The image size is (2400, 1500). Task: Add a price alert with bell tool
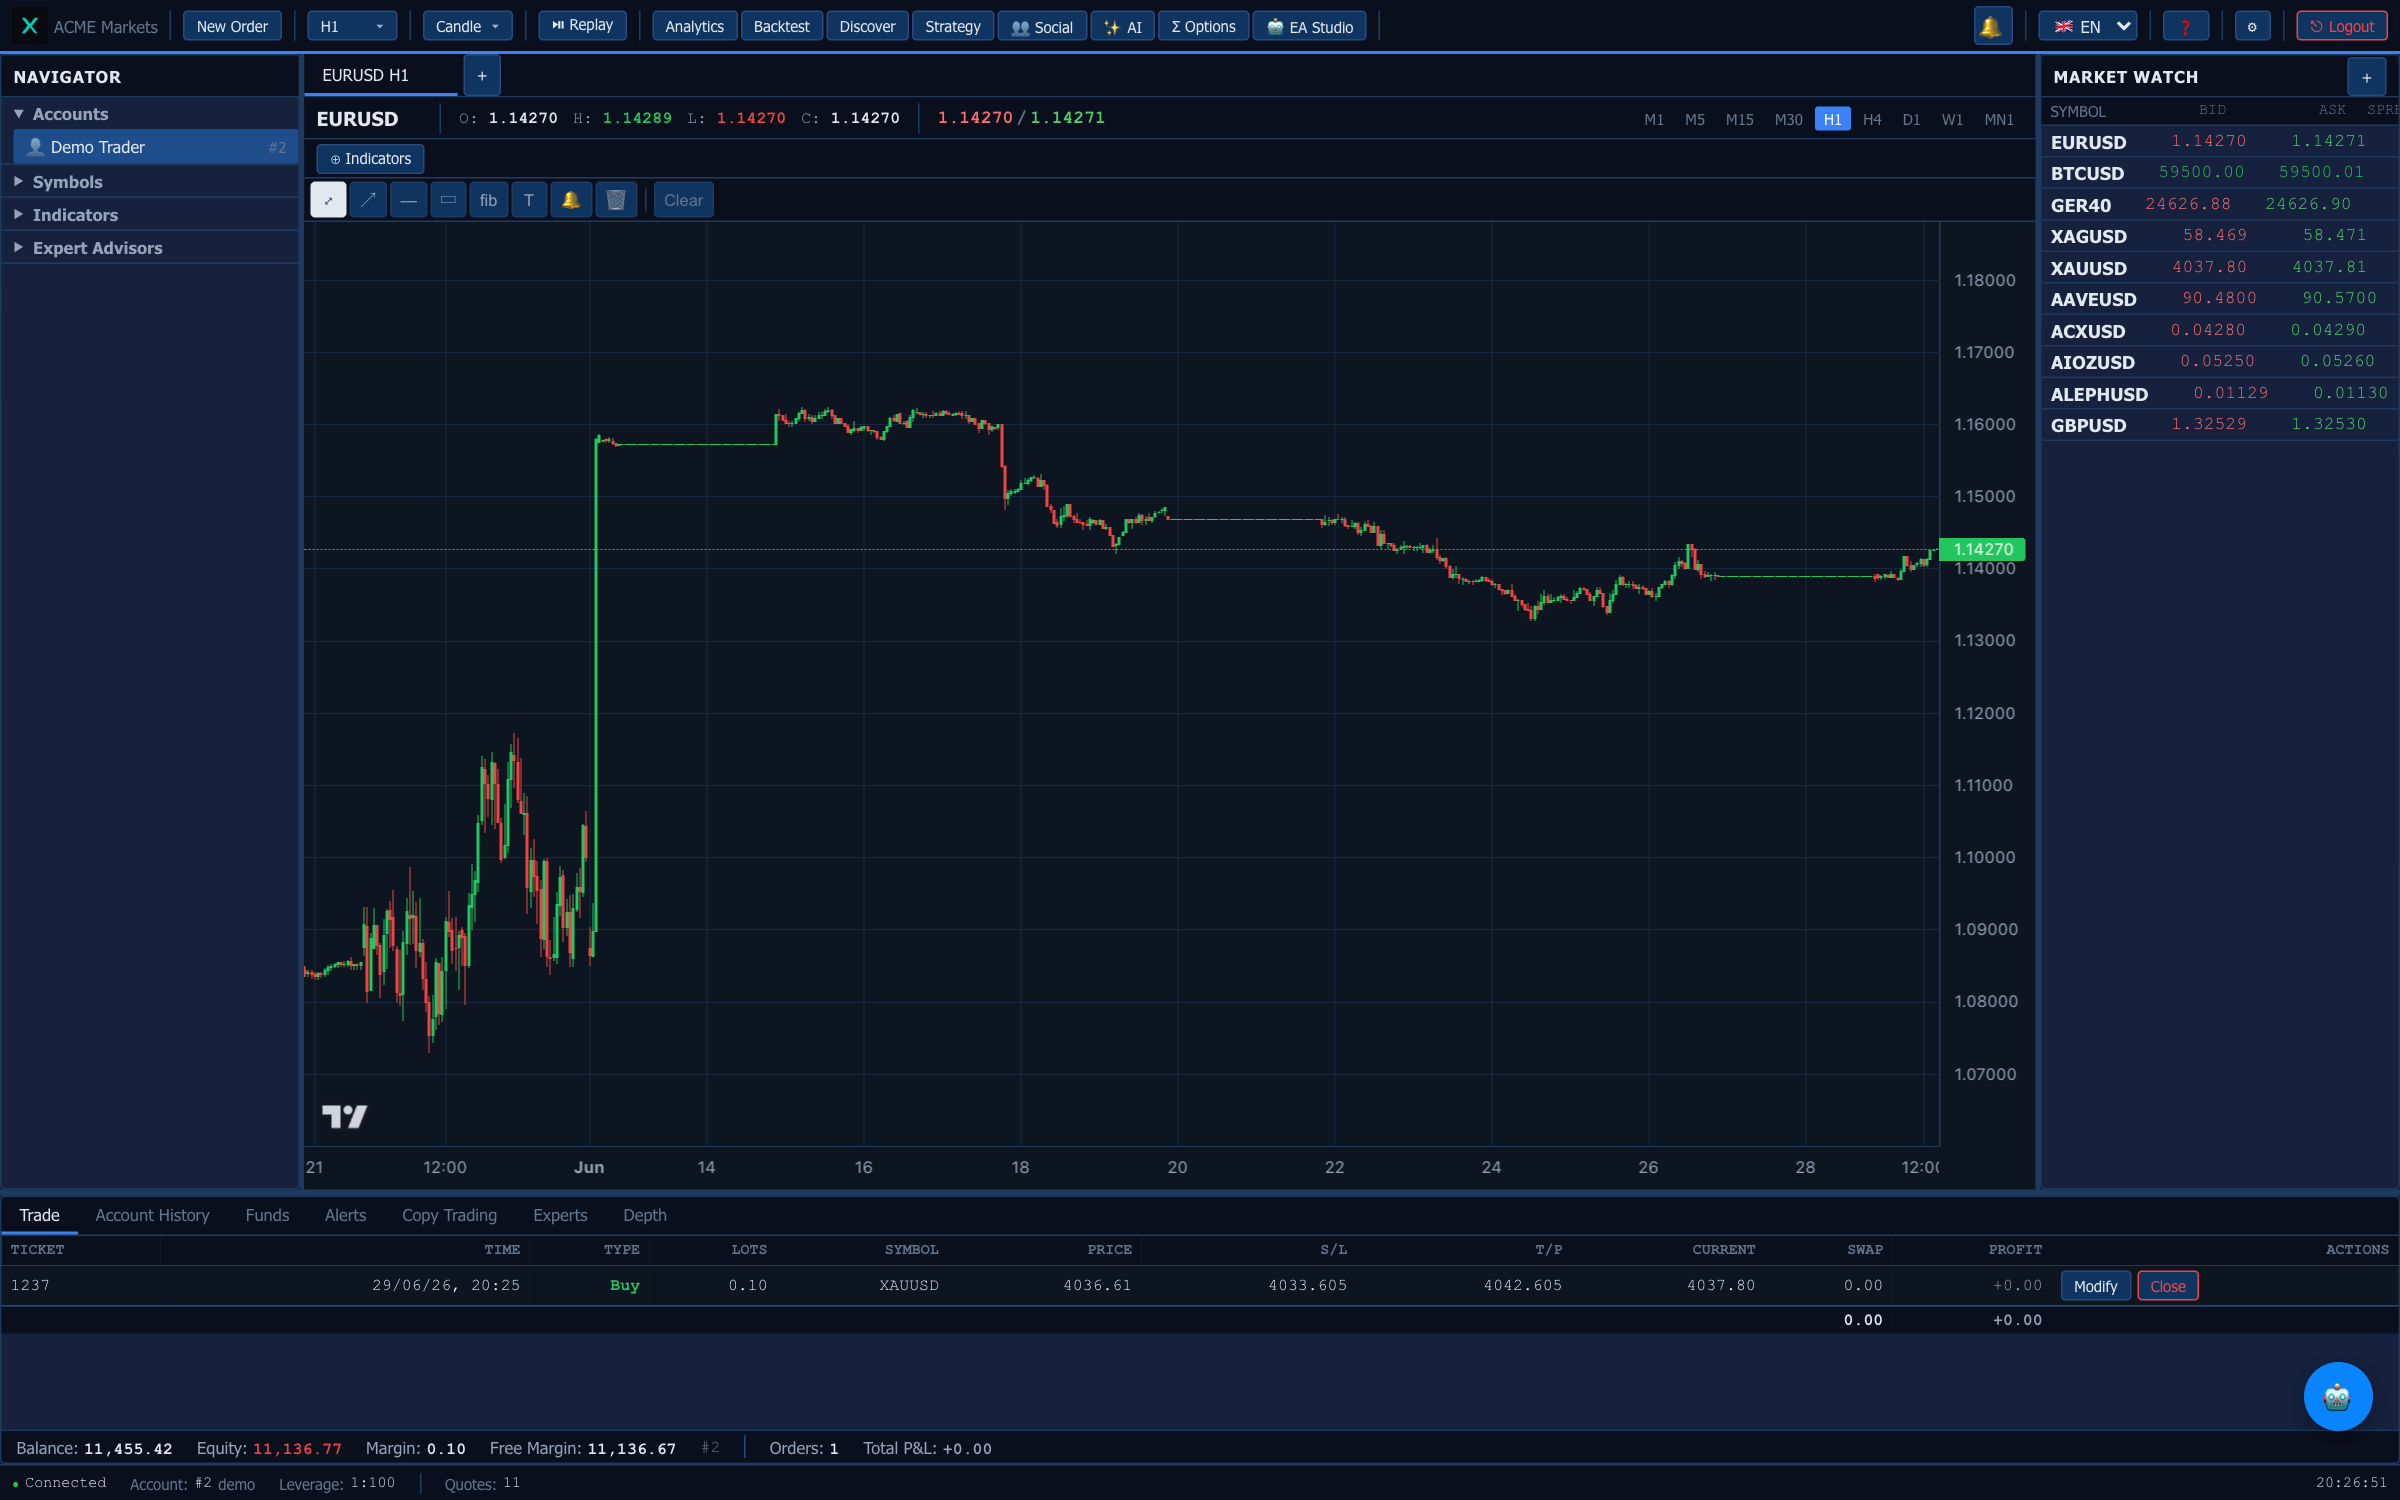click(571, 200)
